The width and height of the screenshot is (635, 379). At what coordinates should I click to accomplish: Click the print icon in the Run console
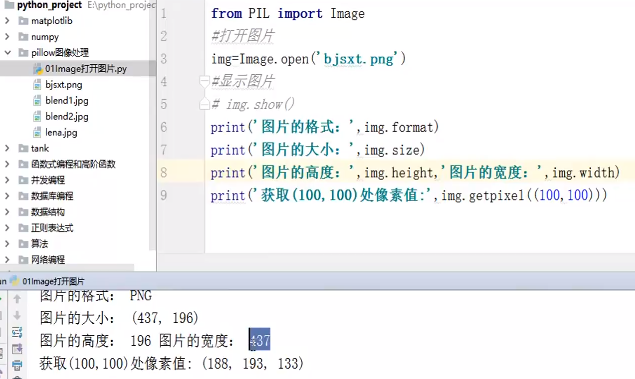pyautogui.click(x=17, y=366)
